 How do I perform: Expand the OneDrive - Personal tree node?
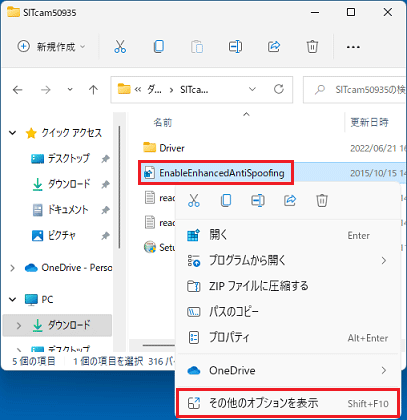[13, 268]
